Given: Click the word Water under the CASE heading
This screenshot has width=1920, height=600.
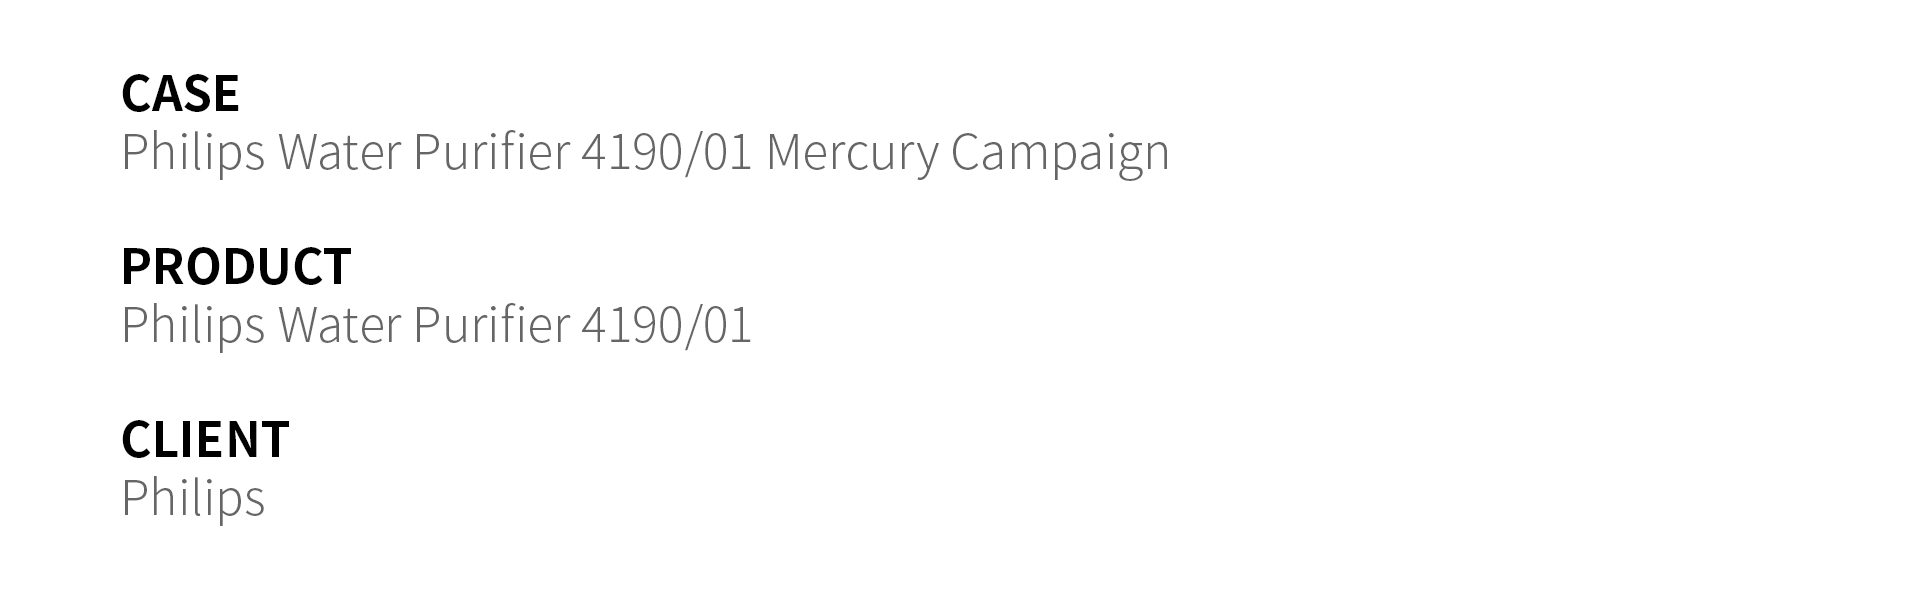Looking at the screenshot, I should 339,152.
